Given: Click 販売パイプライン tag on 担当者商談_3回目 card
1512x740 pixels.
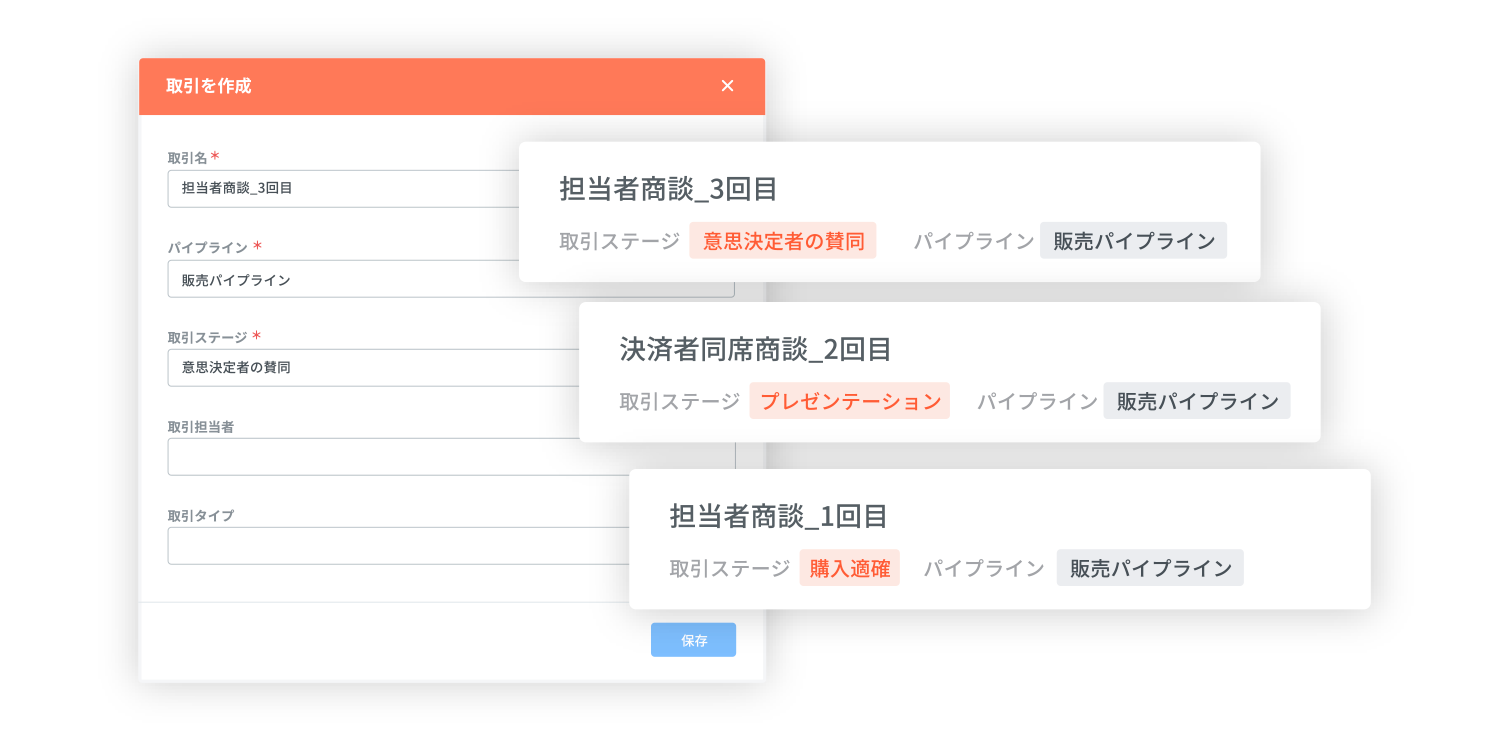Looking at the screenshot, I should [1133, 241].
